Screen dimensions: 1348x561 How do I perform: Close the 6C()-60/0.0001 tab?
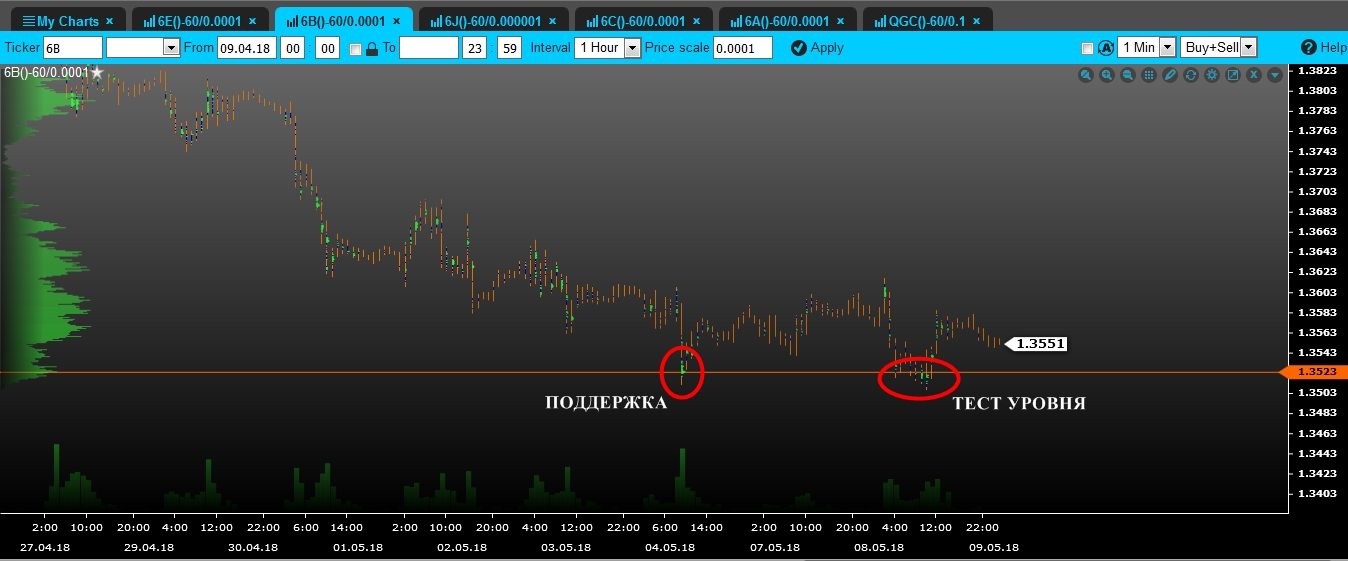pos(696,21)
